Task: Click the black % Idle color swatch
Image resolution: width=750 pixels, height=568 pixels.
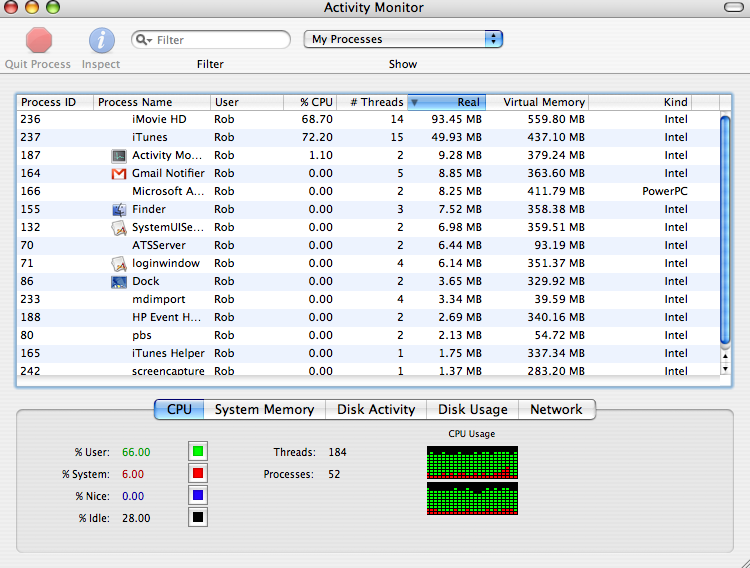Action: click(x=198, y=517)
